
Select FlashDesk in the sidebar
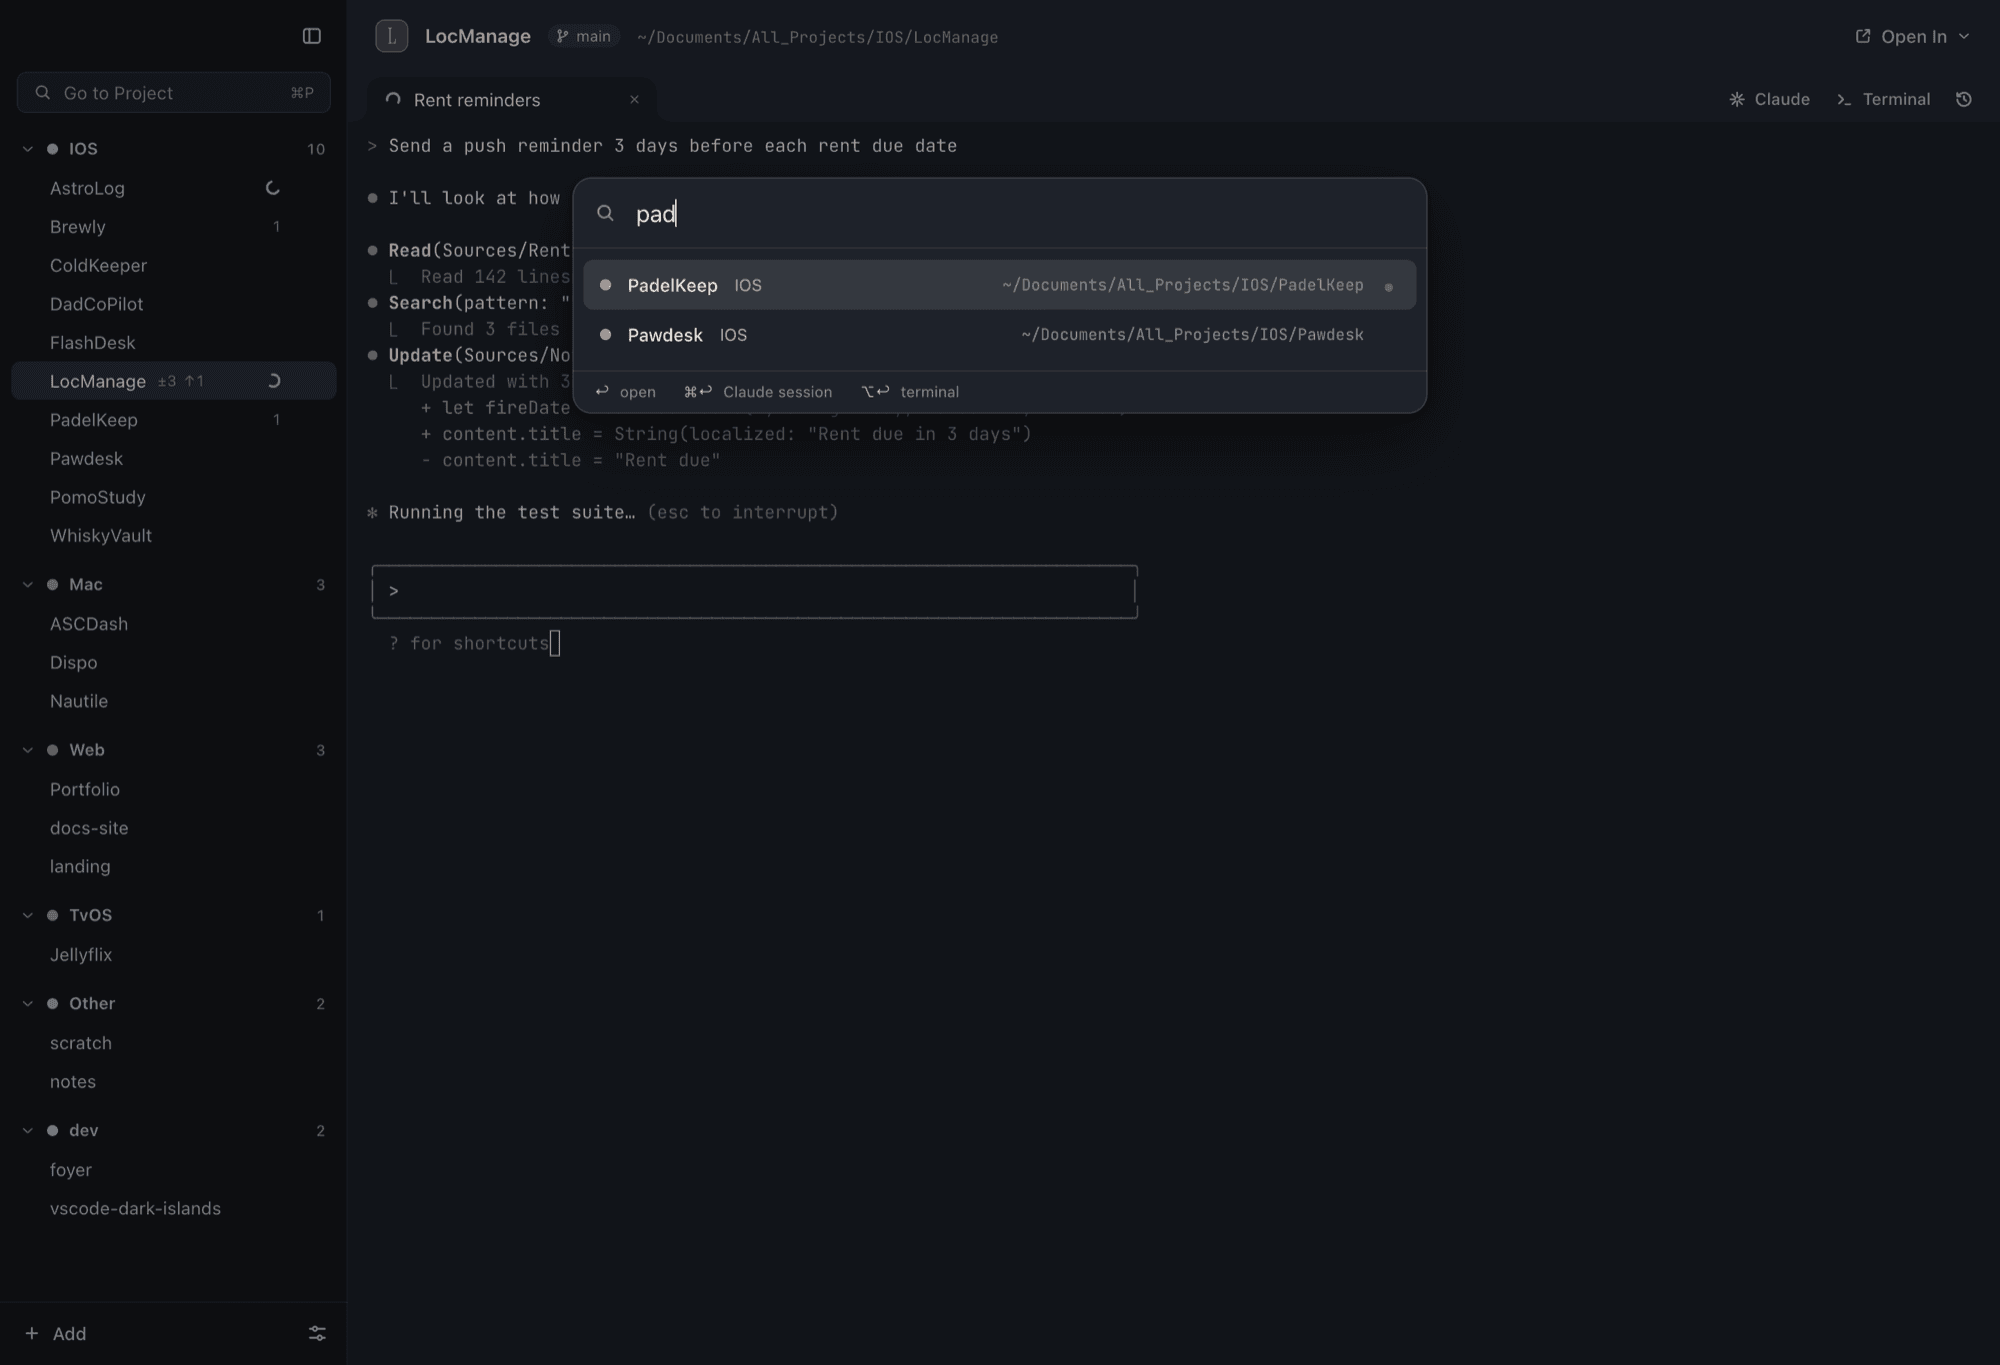click(174, 342)
